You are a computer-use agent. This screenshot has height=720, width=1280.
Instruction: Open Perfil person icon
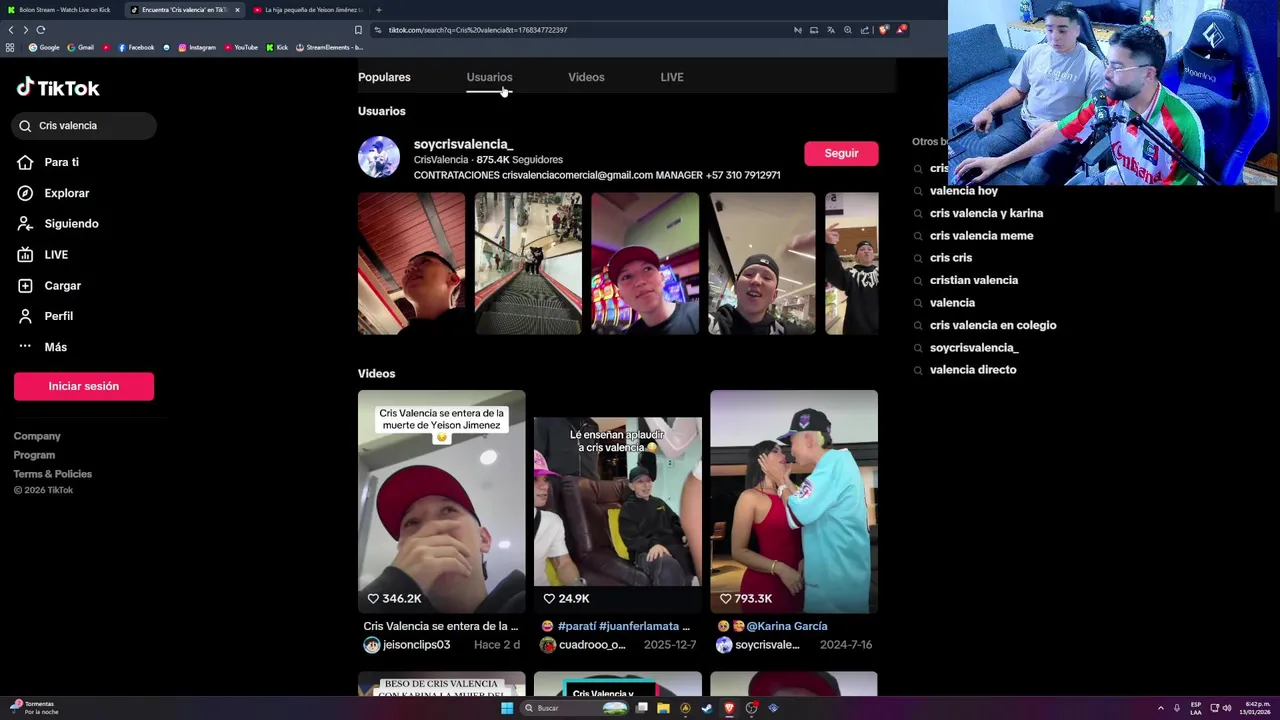pyautogui.click(x=25, y=316)
